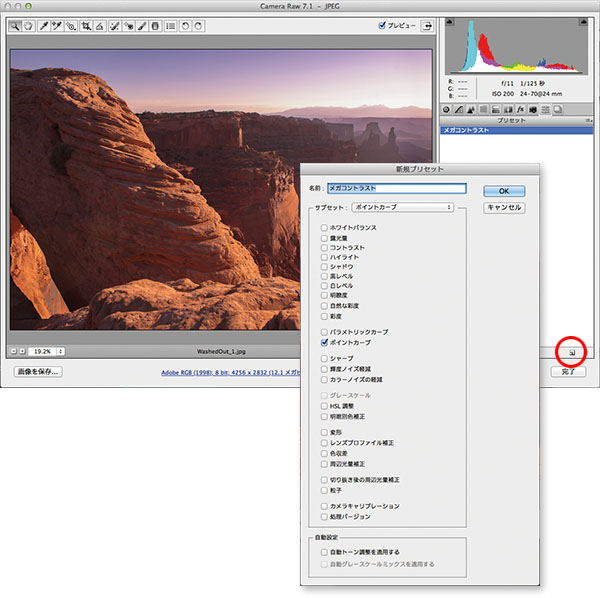Toggle the プレビュー preview checkbox
Screen dimensions: 600x598
pyautogui.click(x=382, y=27)
